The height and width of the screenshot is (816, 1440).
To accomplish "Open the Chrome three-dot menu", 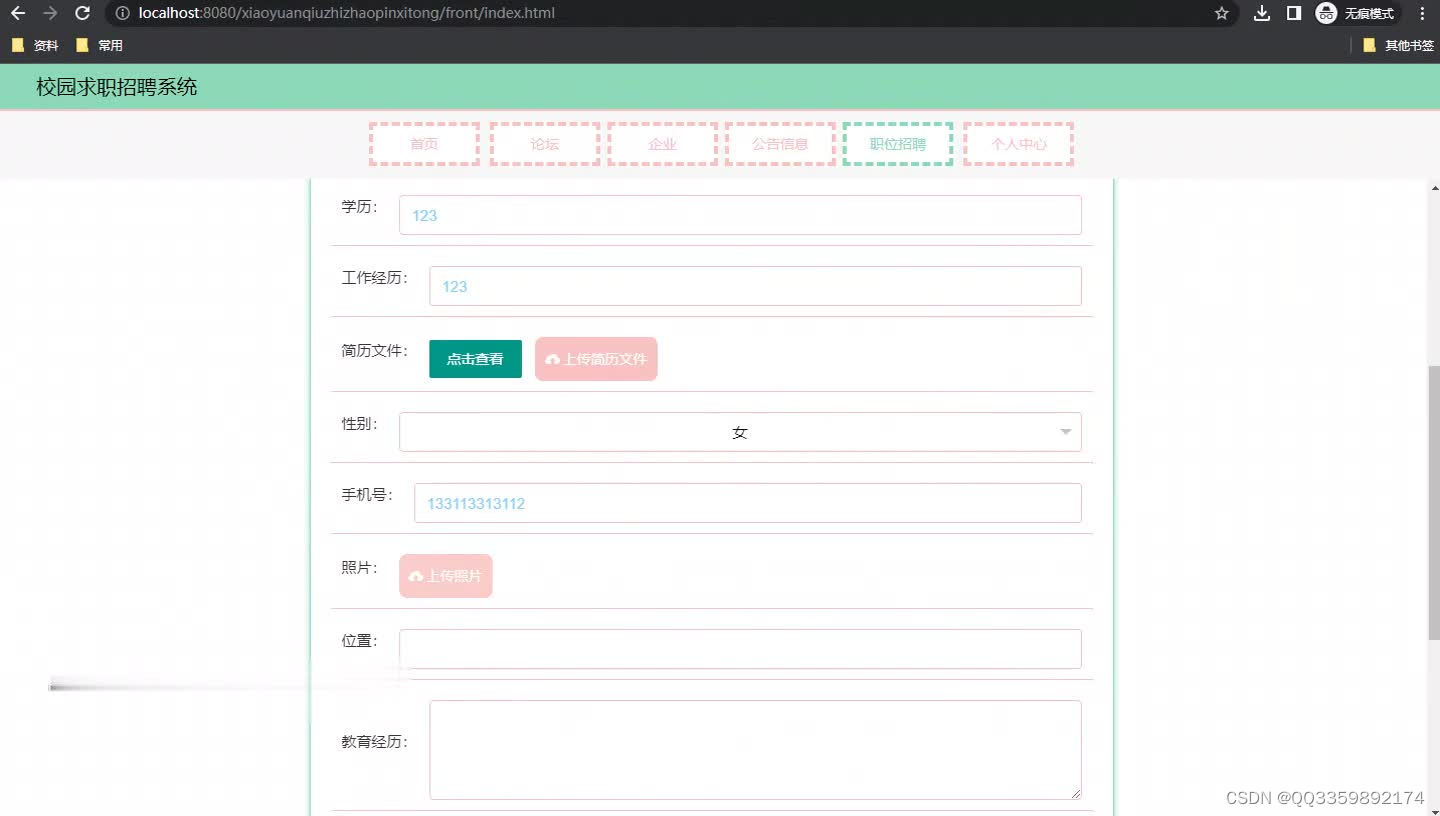I will pos(1422,13).
